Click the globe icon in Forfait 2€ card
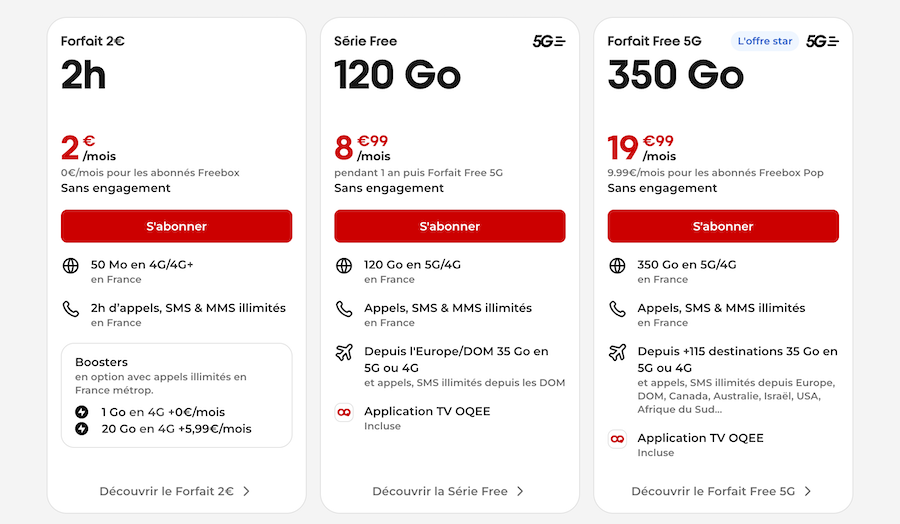This screenshot has height=524, width=900. 71,266
